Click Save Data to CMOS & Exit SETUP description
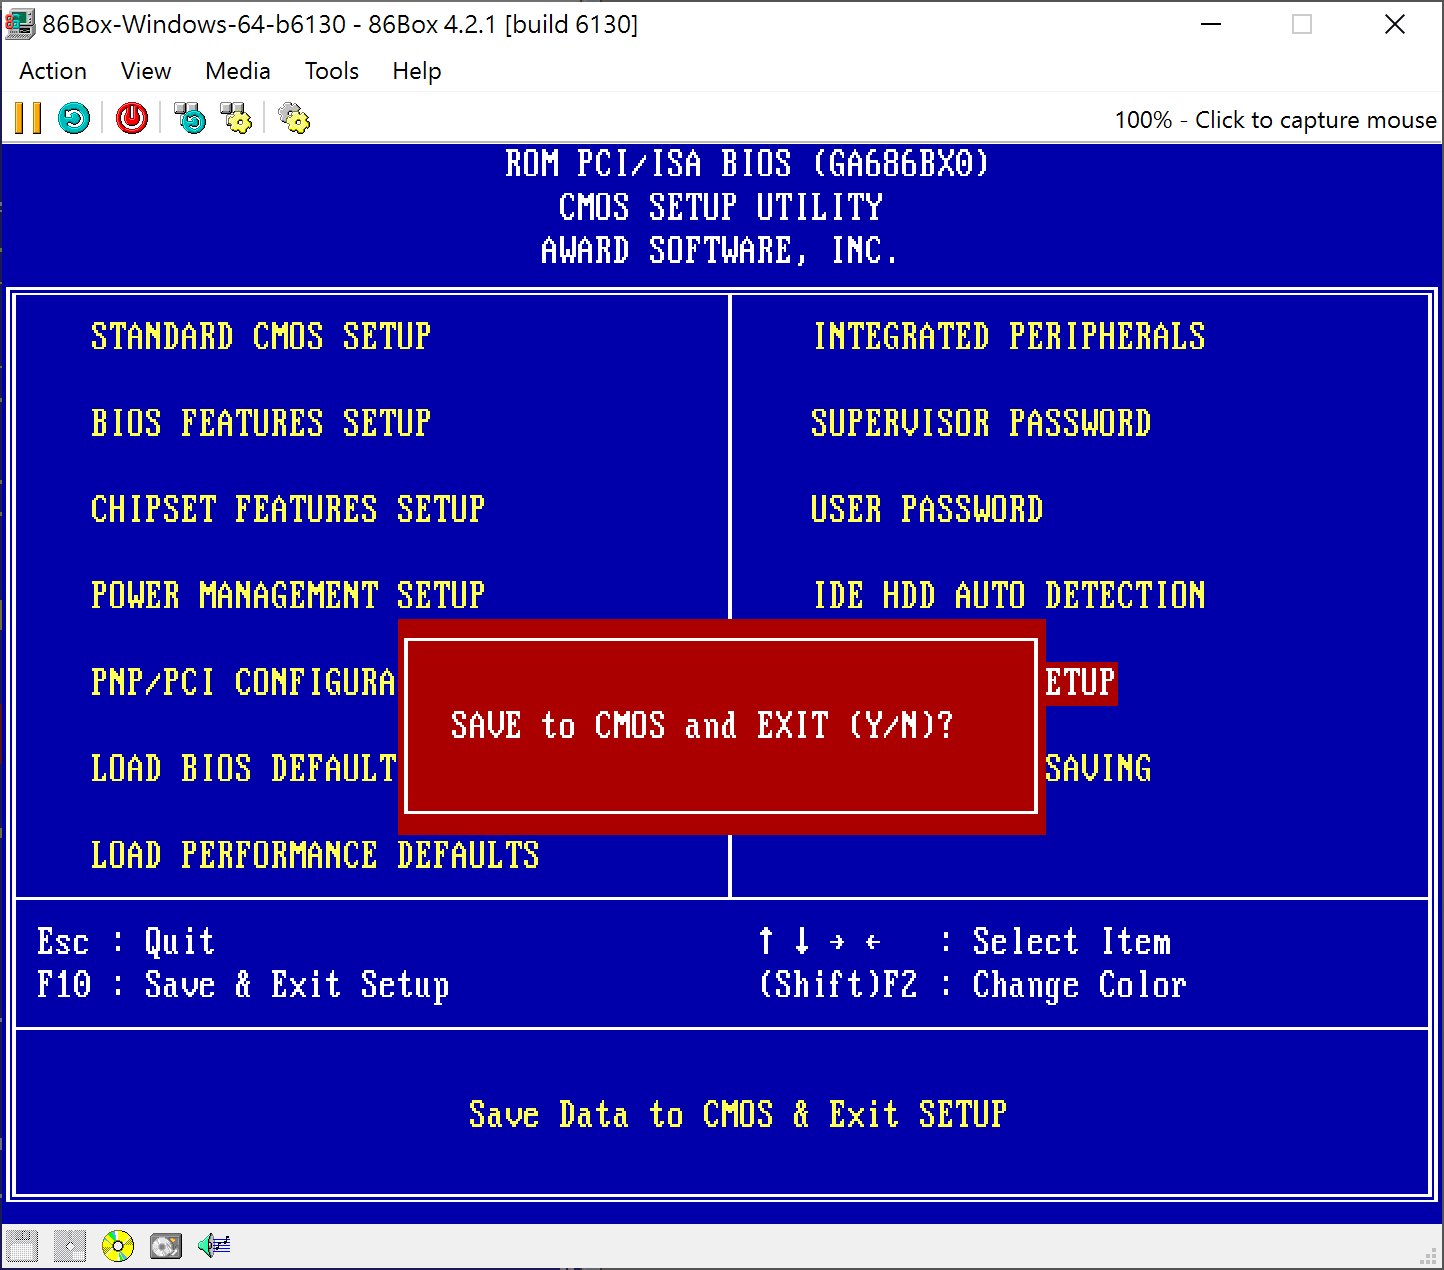This screenshot has width=1444, height=1270. point(738,1114)
